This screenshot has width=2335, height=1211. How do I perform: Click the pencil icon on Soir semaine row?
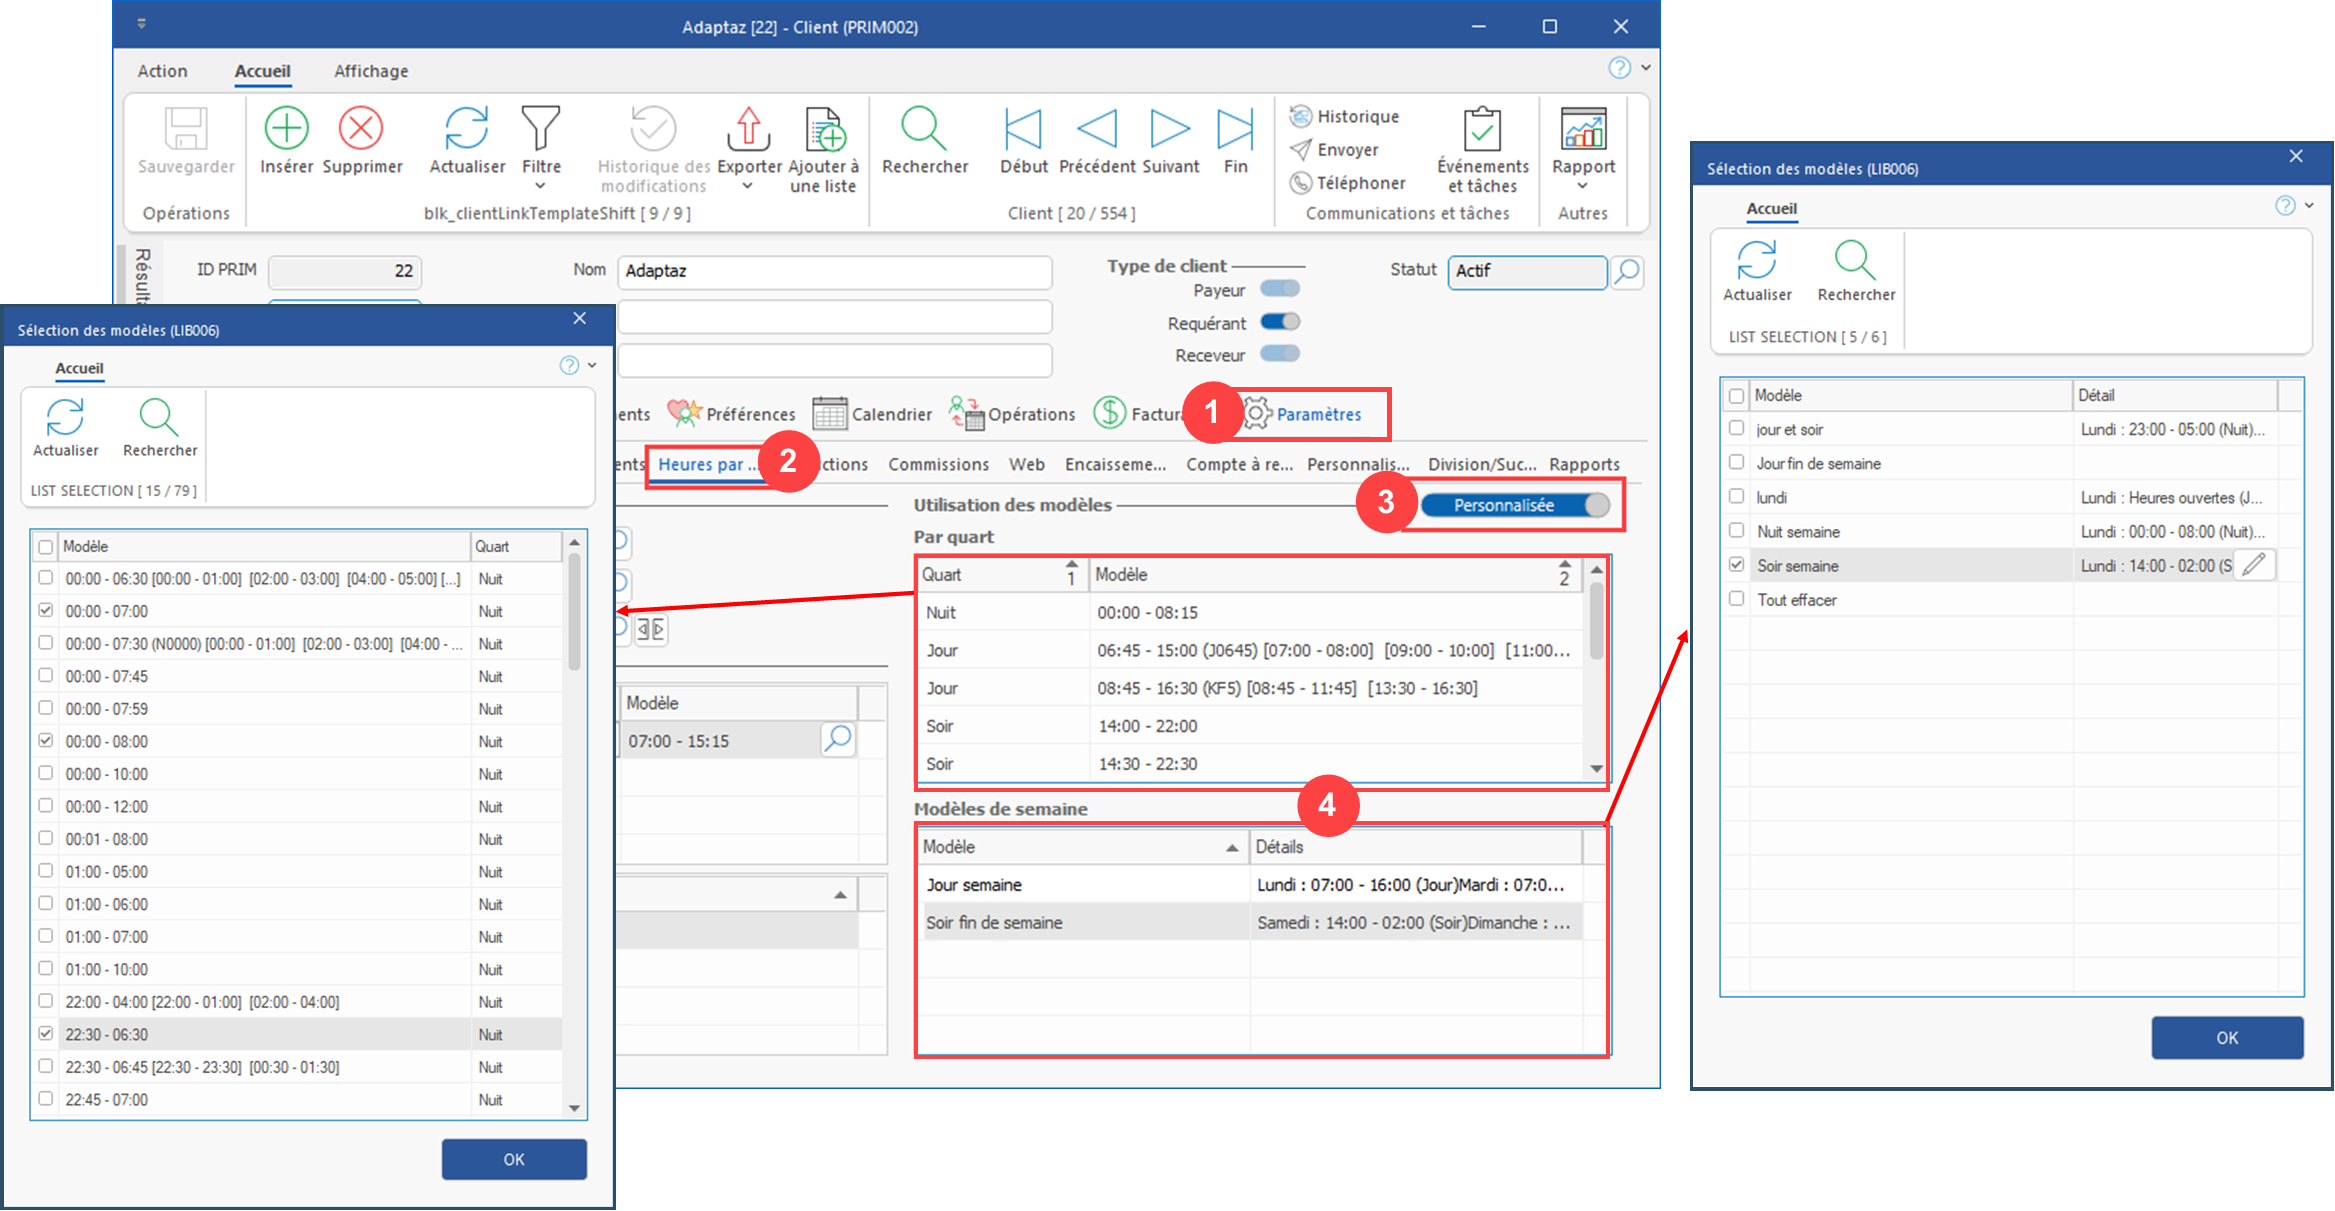pyautogui.click(x=2254, y=565)
